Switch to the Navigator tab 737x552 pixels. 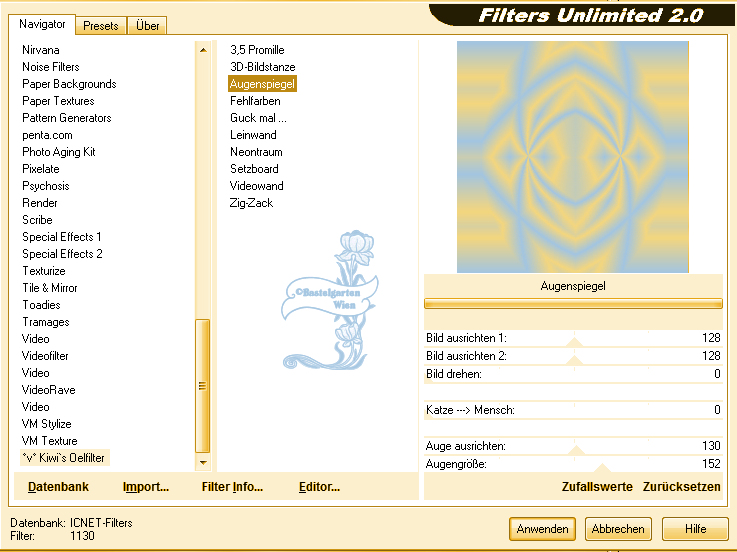pyautogui.click(x=42, y=24)
